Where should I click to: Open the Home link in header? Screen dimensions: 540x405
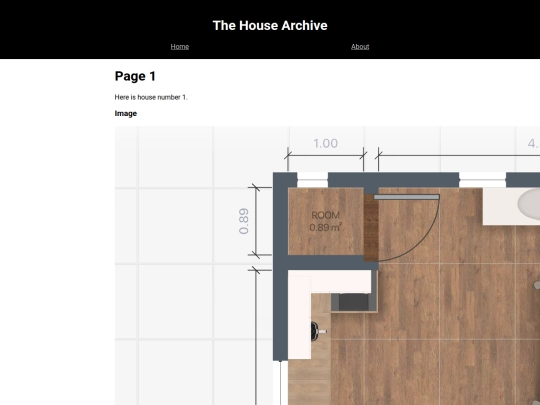(x=180, y=46)
